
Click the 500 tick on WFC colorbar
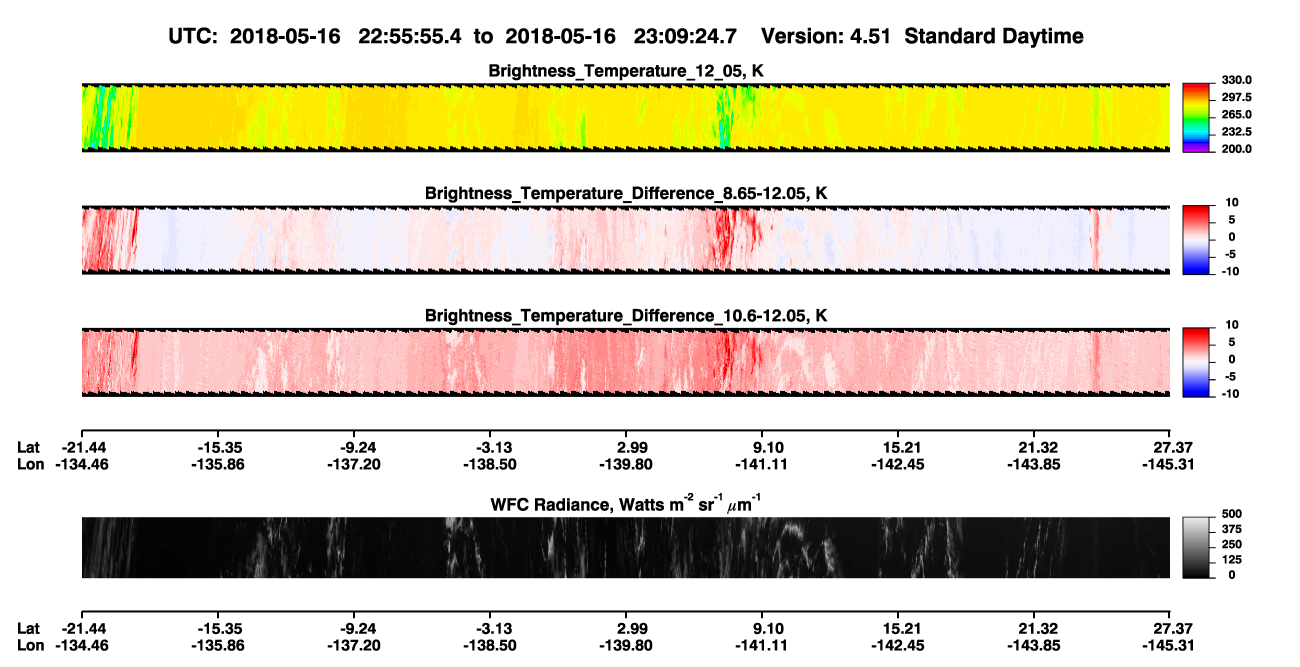[1232, 515]
